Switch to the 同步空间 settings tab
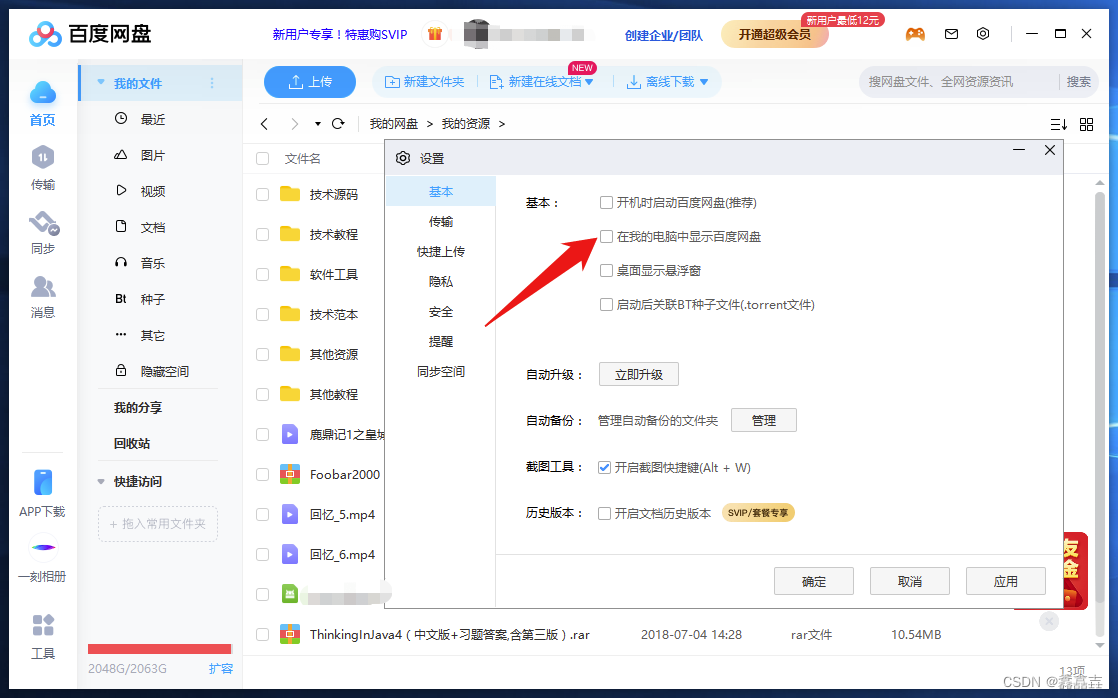This screenshot has width=1118, height=698. click(x=441, y=371)
